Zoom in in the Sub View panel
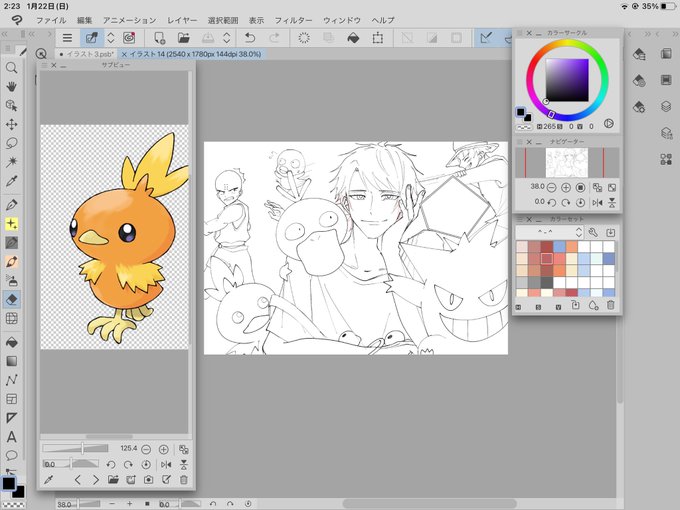 163,449
